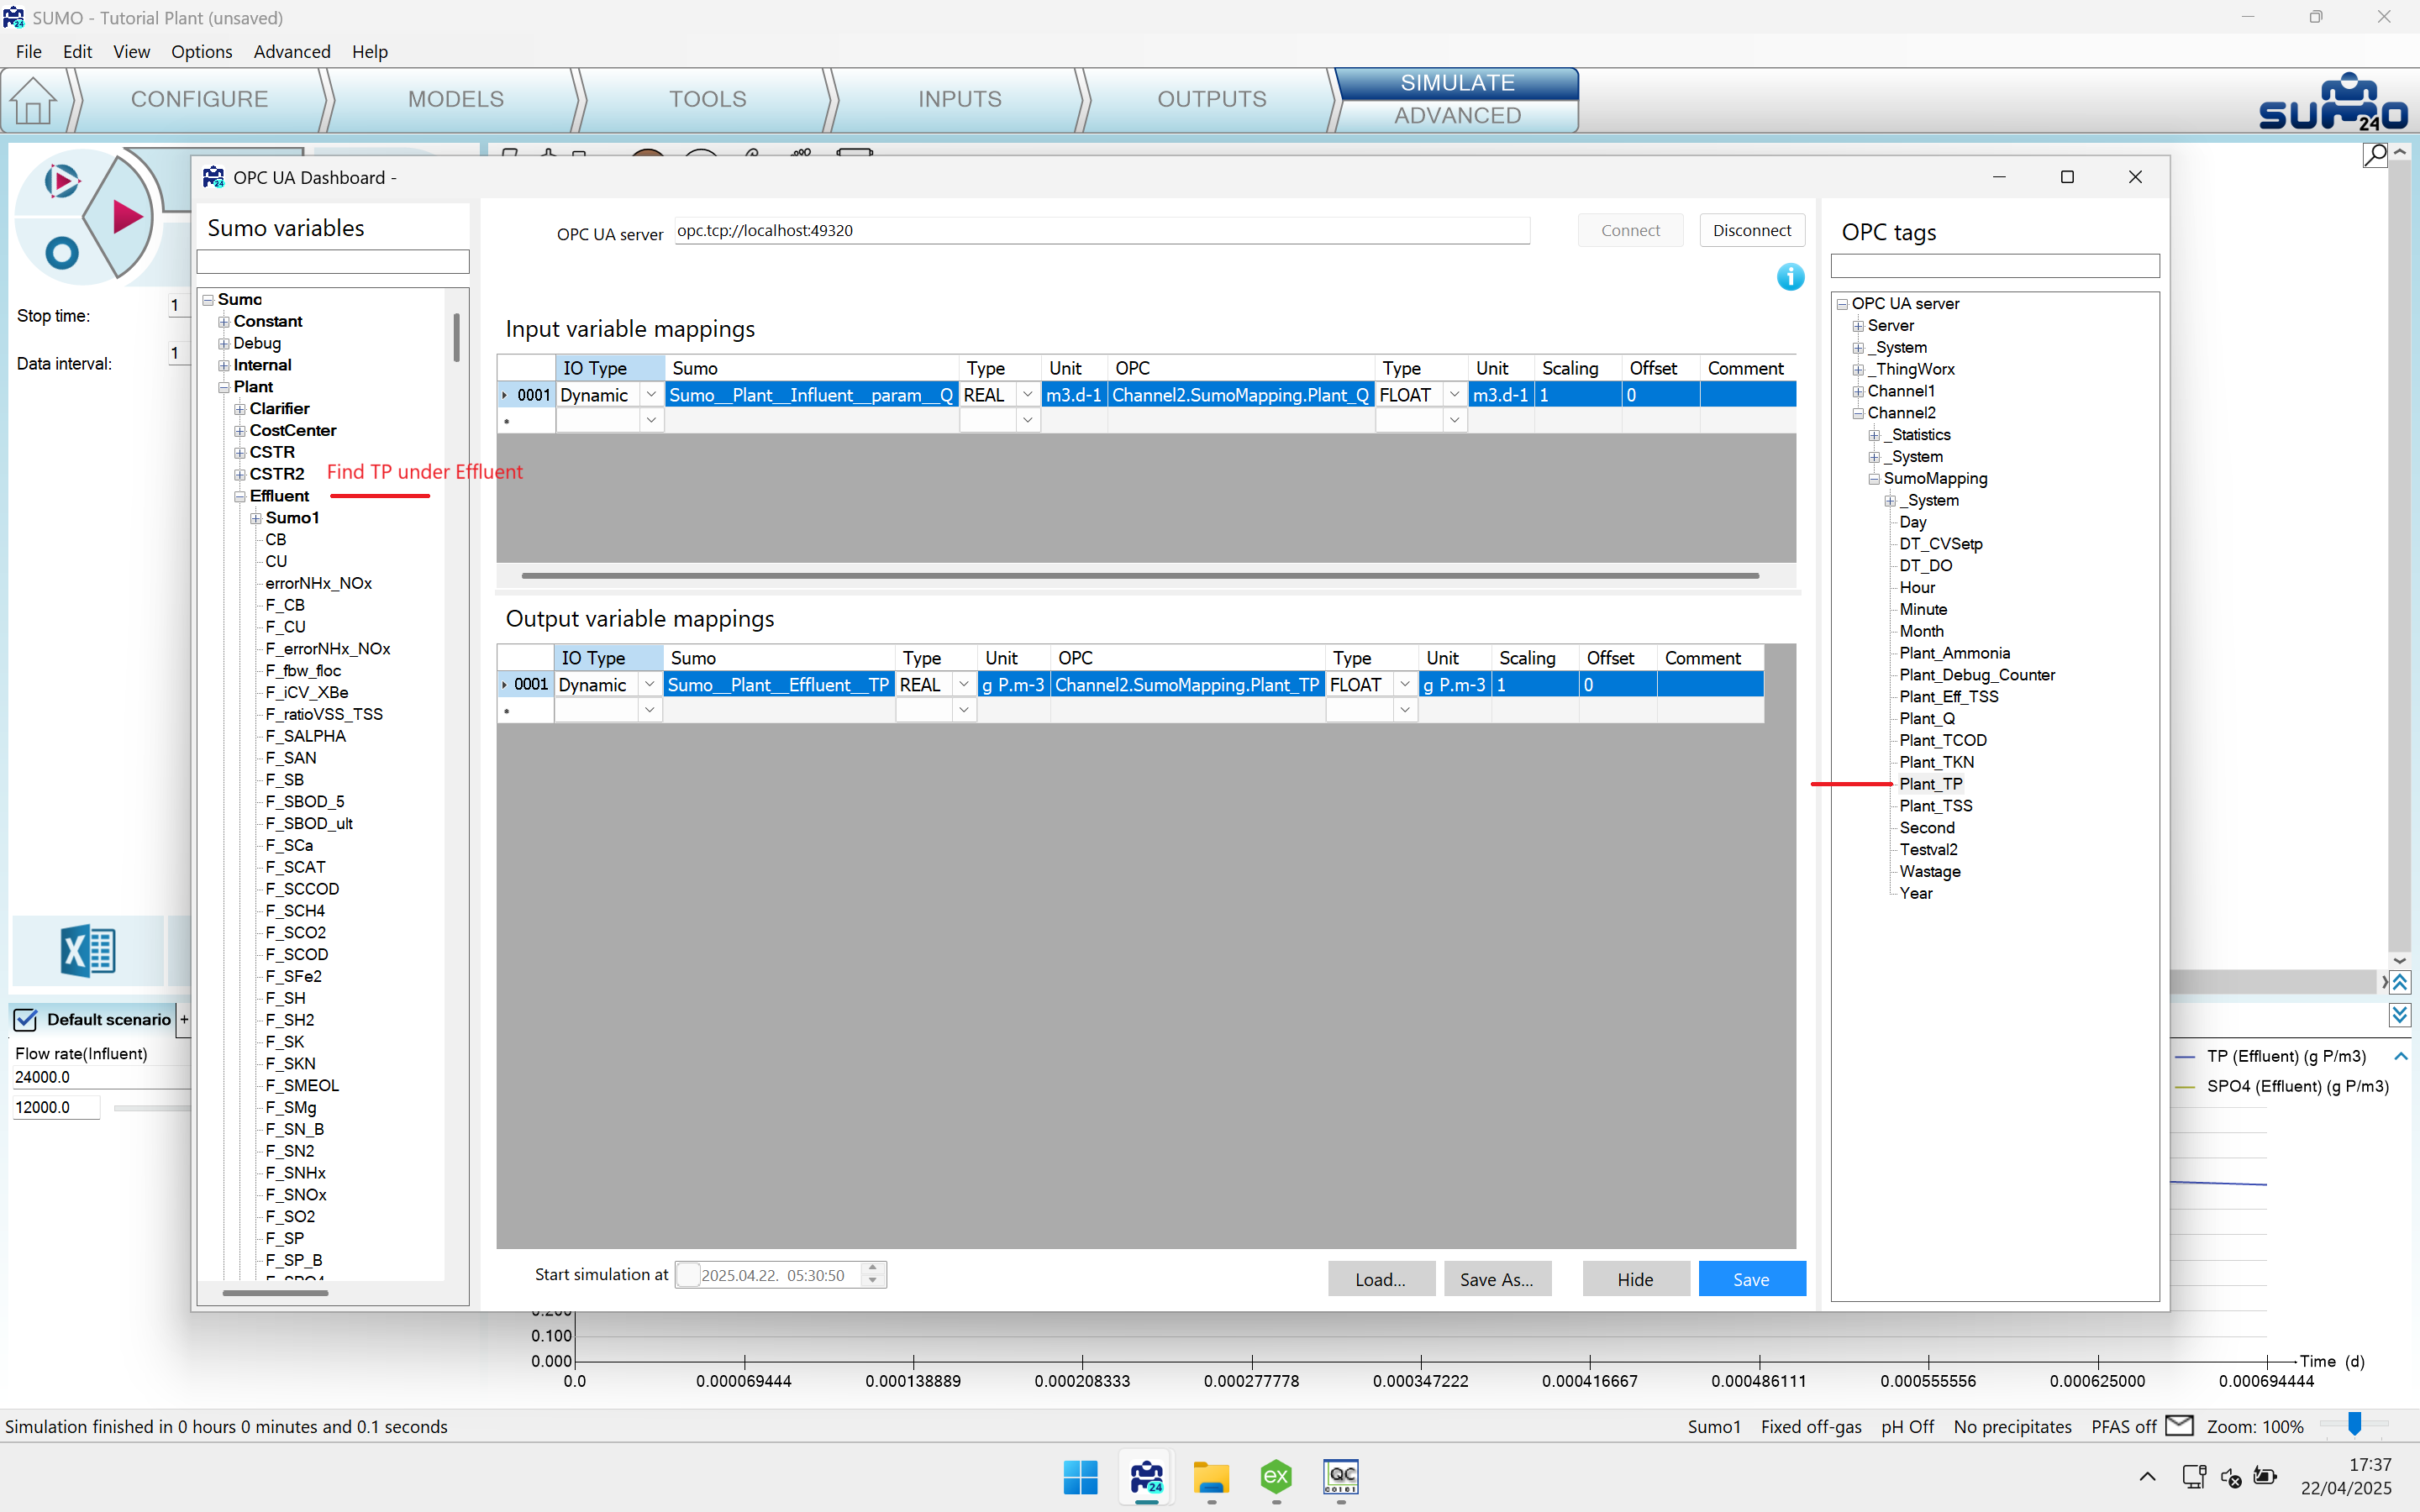The image size is (2420, 1512).
Task: Click the scroll-to-top double chevron icon
Action: pos(2400,983)
